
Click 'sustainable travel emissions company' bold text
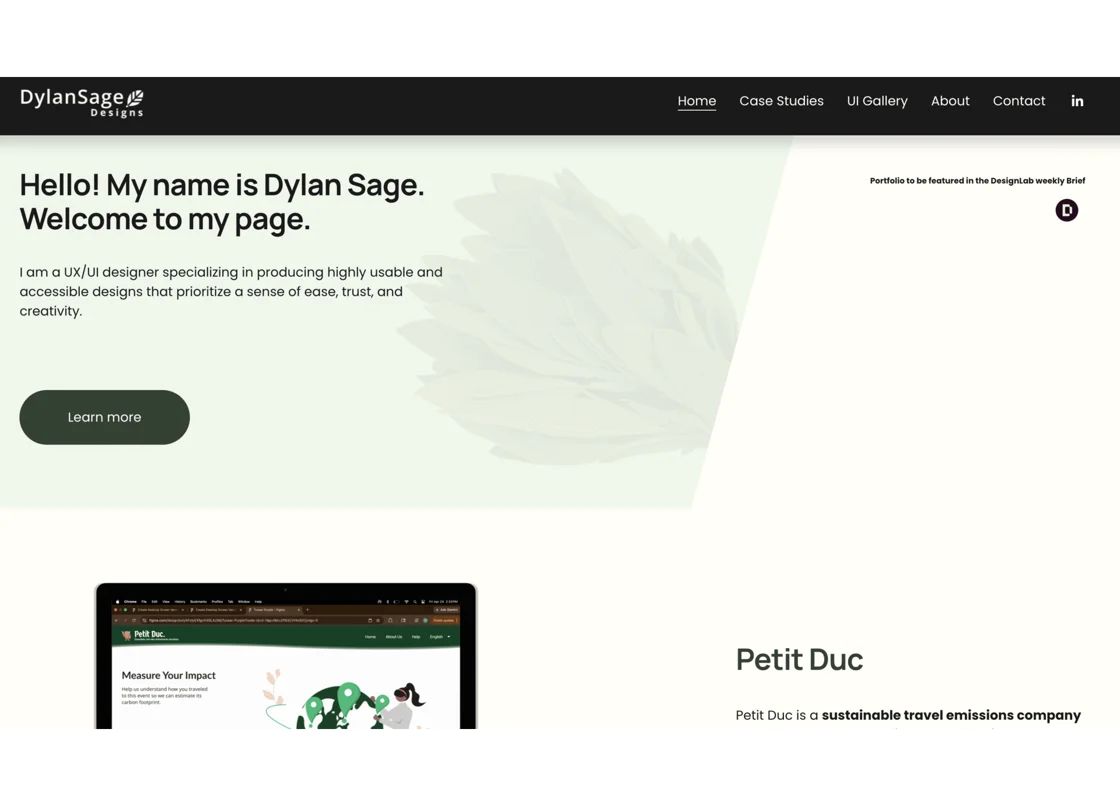pyautogui.click(x=951, y=715)
